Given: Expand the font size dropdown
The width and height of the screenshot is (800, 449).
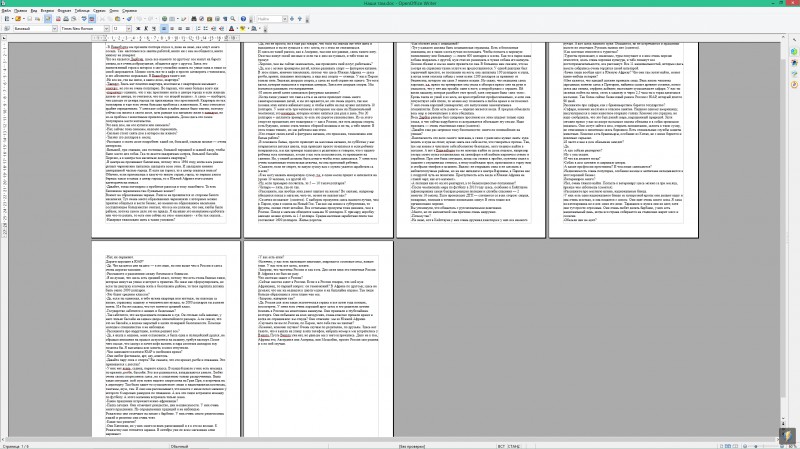Looking at the screenshot, I should coord(129,29).
